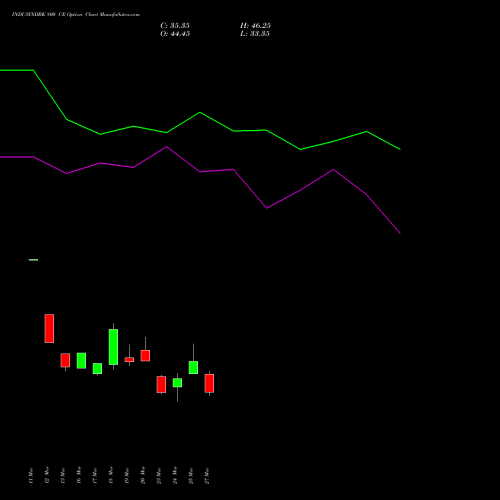Click the 25 Mar date axis label
Screen dimensions: 500x500
191,476
